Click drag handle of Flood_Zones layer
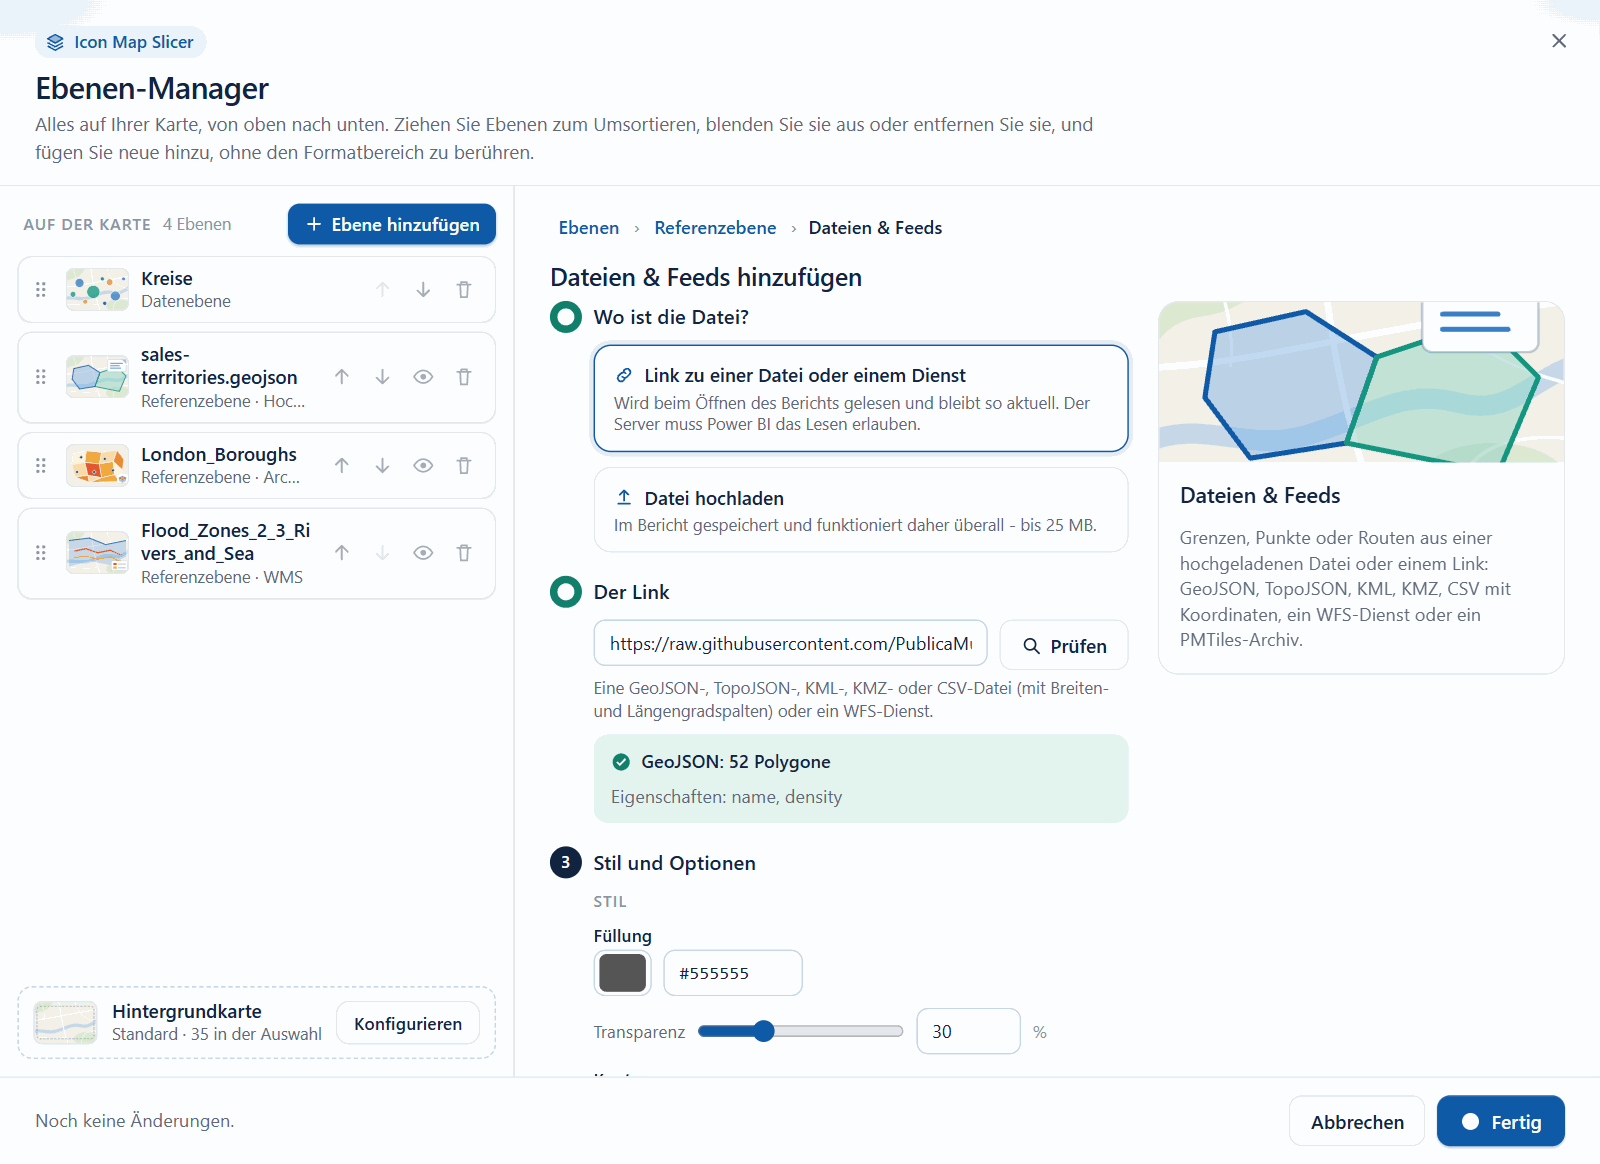Image resolution: width=1600 pixels, height=1164 pixels. [x=41, y=553]
